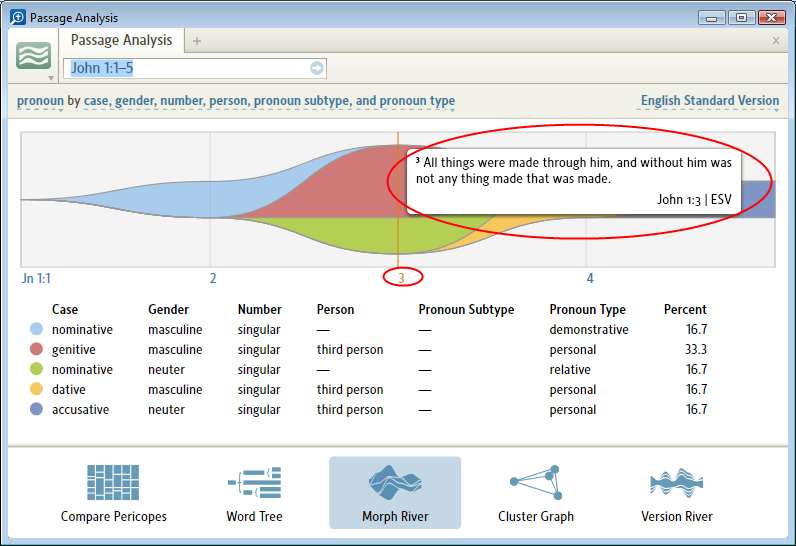Maximize the Passage Analysis window
This screenshot has width=796, height=546.
click(741, 18)
